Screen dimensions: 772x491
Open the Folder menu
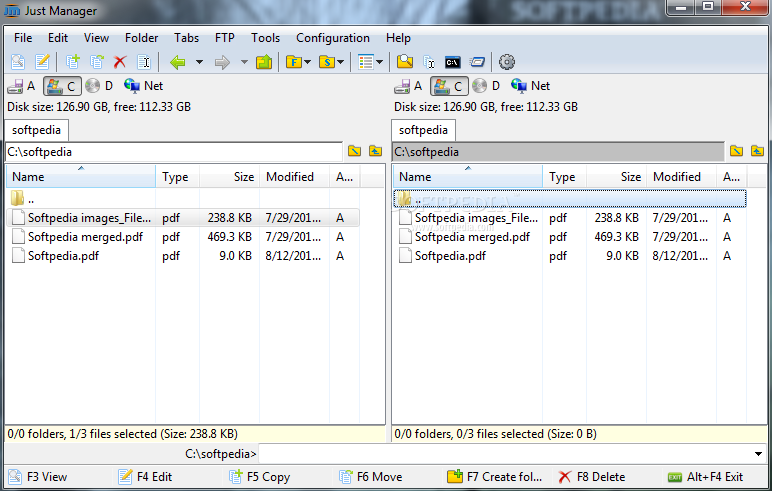pyautogui.click(x=141, y=38)
